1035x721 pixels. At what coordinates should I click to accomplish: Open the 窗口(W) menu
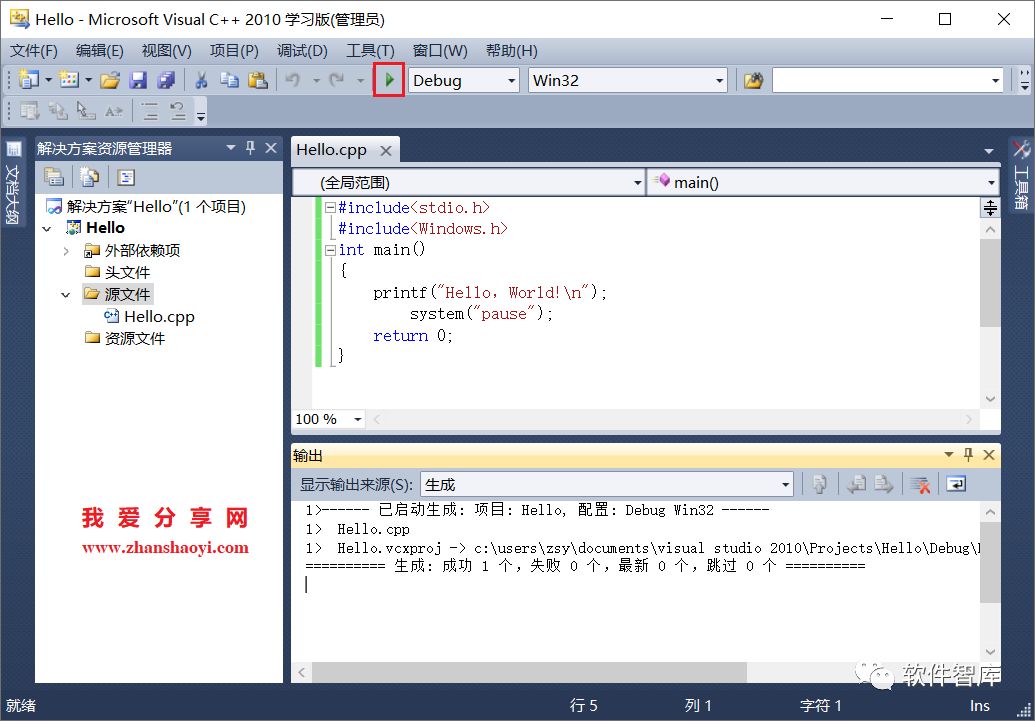pos(440,51)
